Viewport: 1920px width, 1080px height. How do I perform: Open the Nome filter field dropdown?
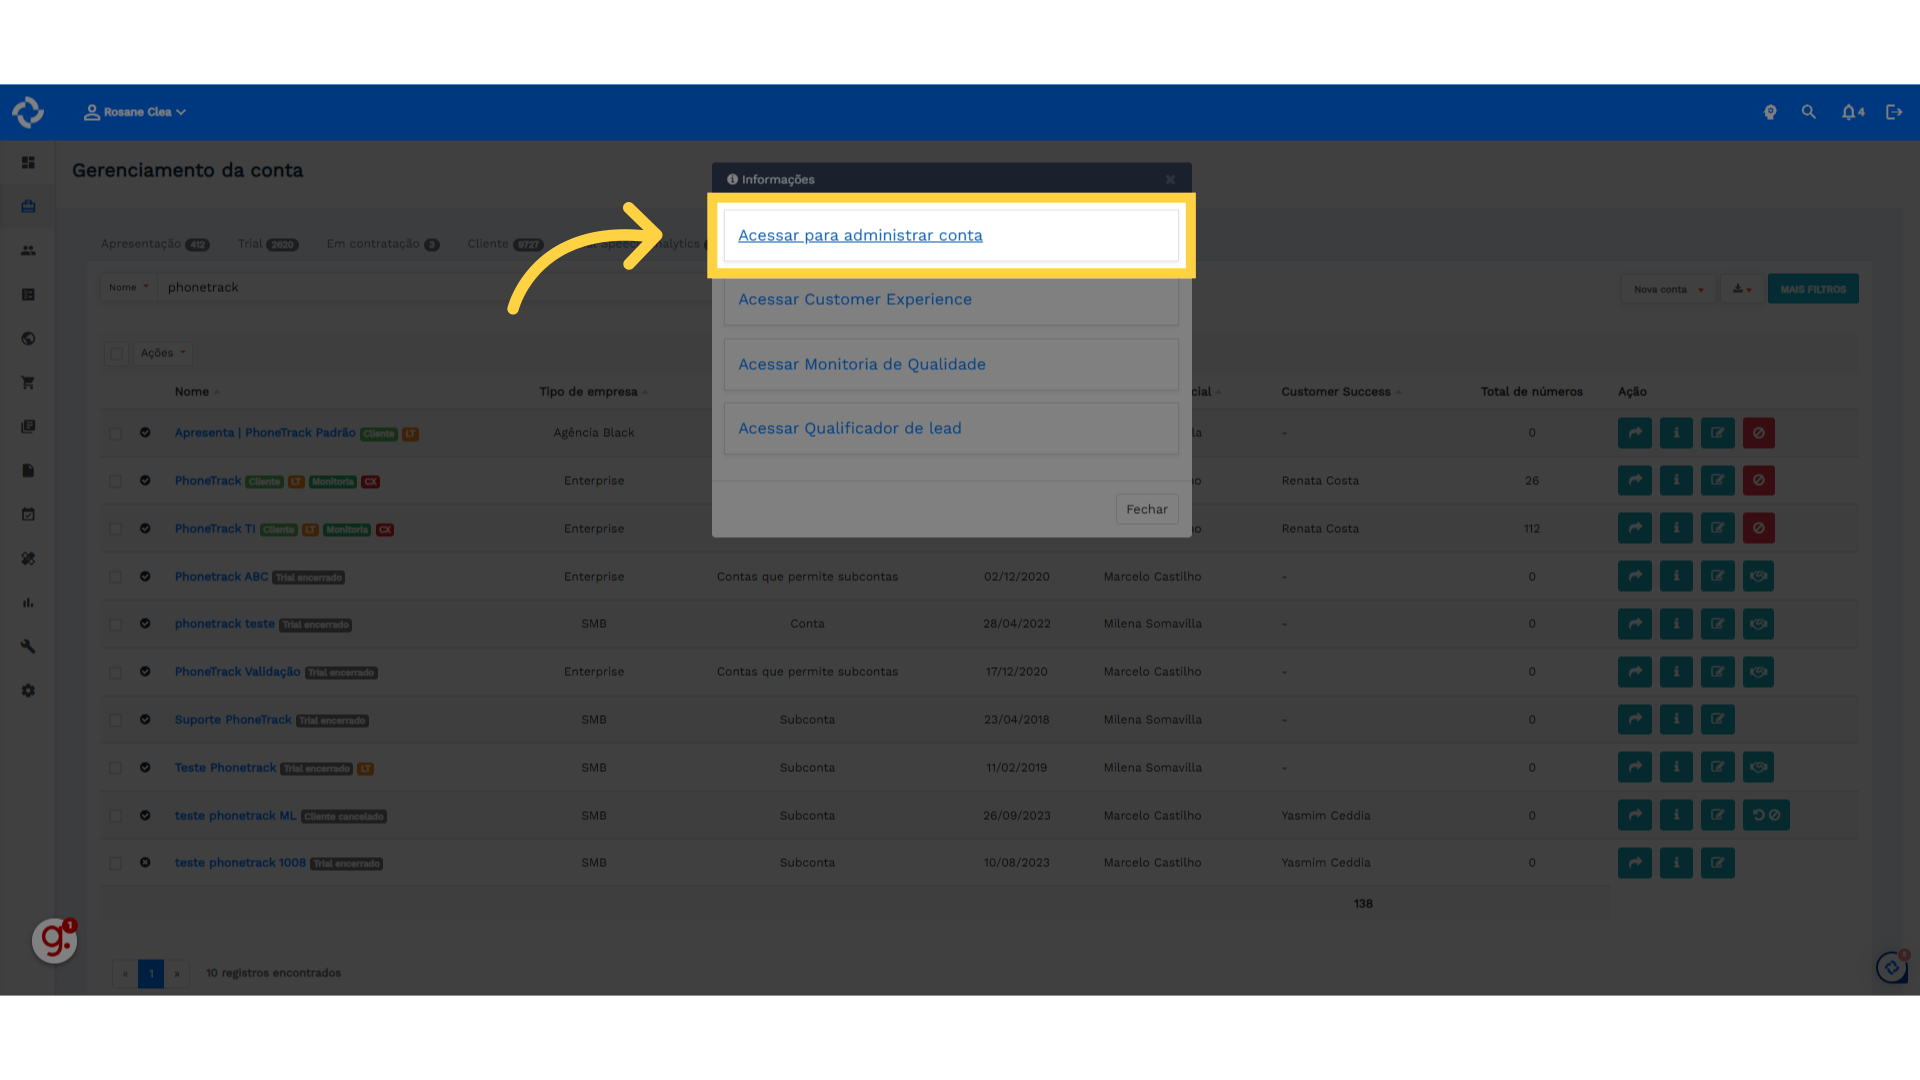pyautogui.click(x=129, y=287)
